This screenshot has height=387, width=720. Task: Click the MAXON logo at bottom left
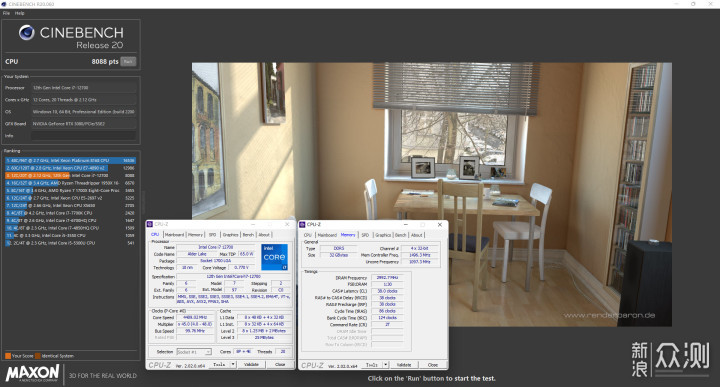click(33, 373)
